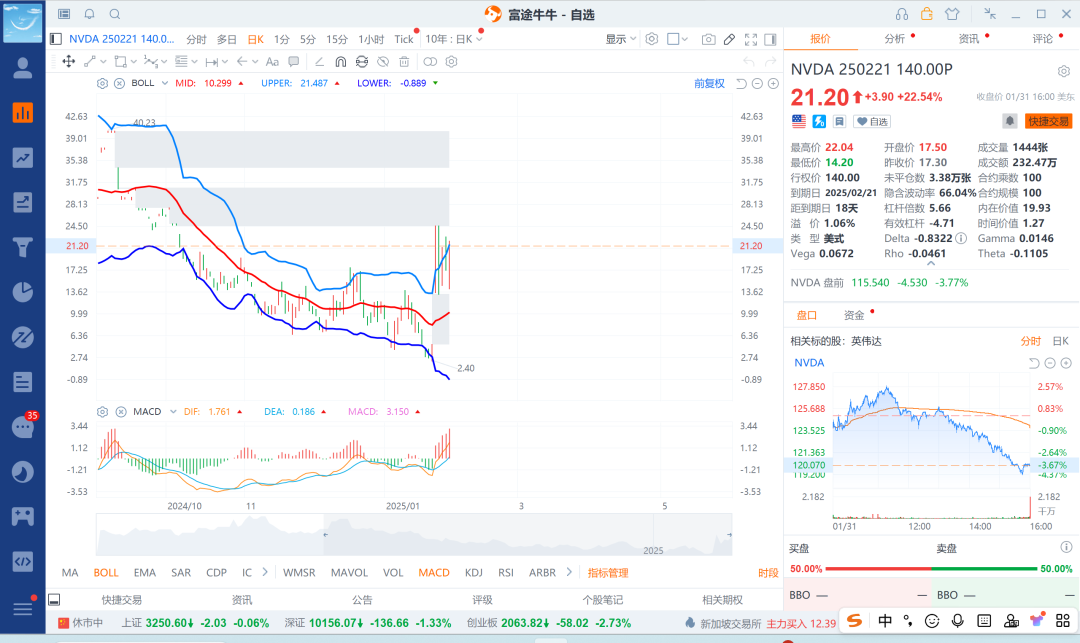The height and width of the screenshot is (643, 1080).
Task: Remove the BOLL indicator with X icon
Action: [x=119, y=83]
